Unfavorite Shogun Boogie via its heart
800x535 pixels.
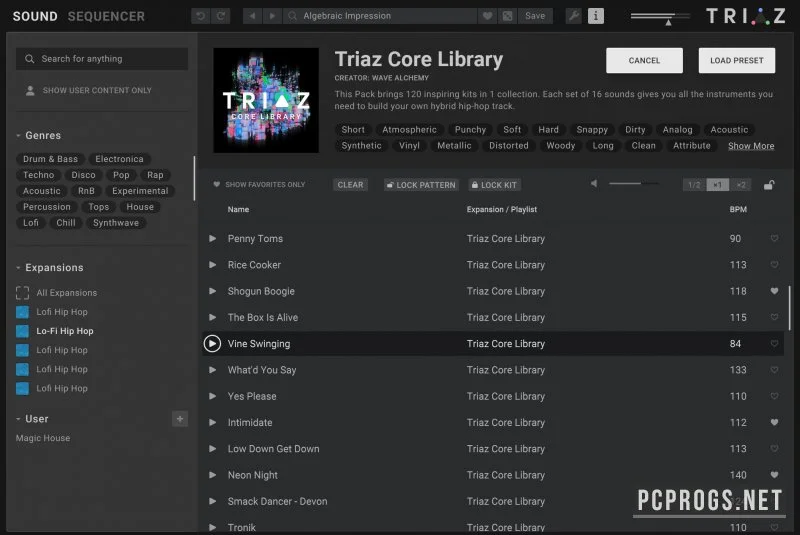(x=774, y=291)
